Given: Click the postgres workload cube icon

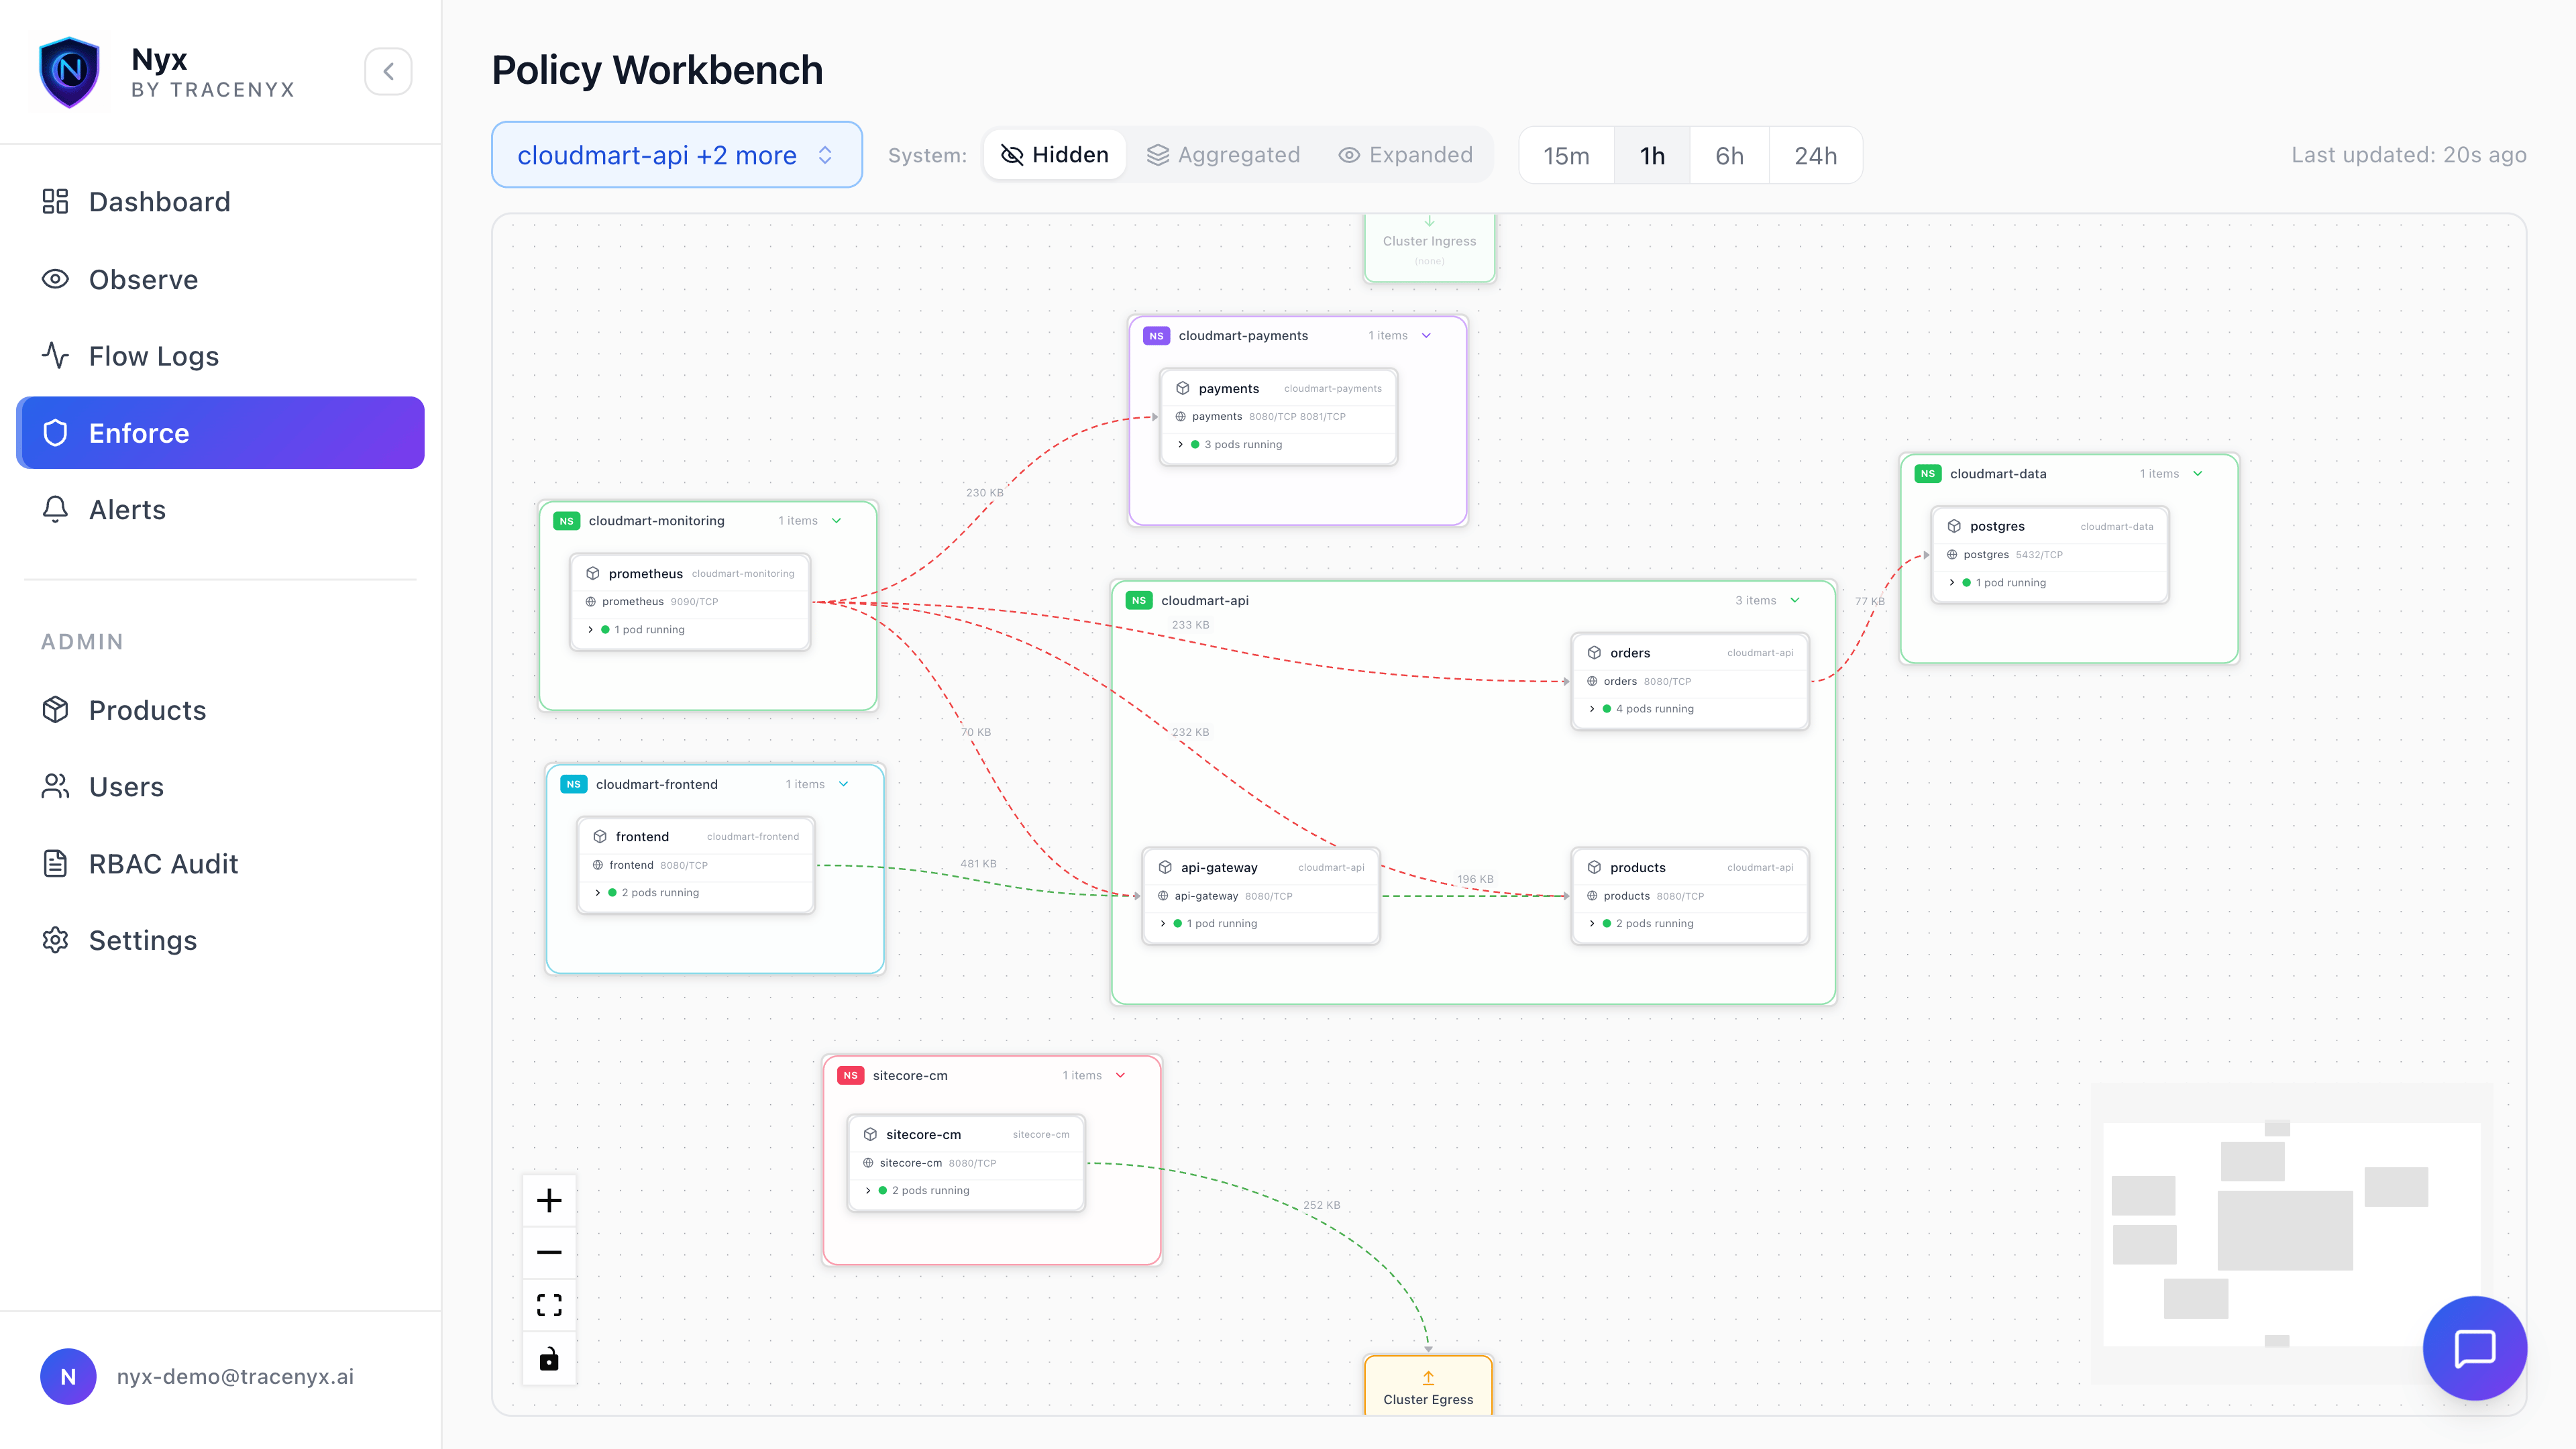Looking at the screenshot, I should coord(1954,527).
